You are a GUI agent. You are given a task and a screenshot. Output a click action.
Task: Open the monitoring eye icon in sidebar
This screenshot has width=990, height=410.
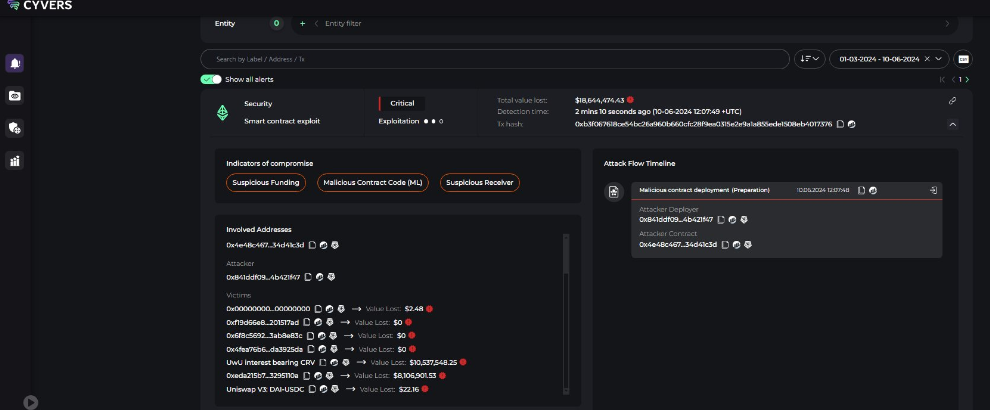click(15, 96)
